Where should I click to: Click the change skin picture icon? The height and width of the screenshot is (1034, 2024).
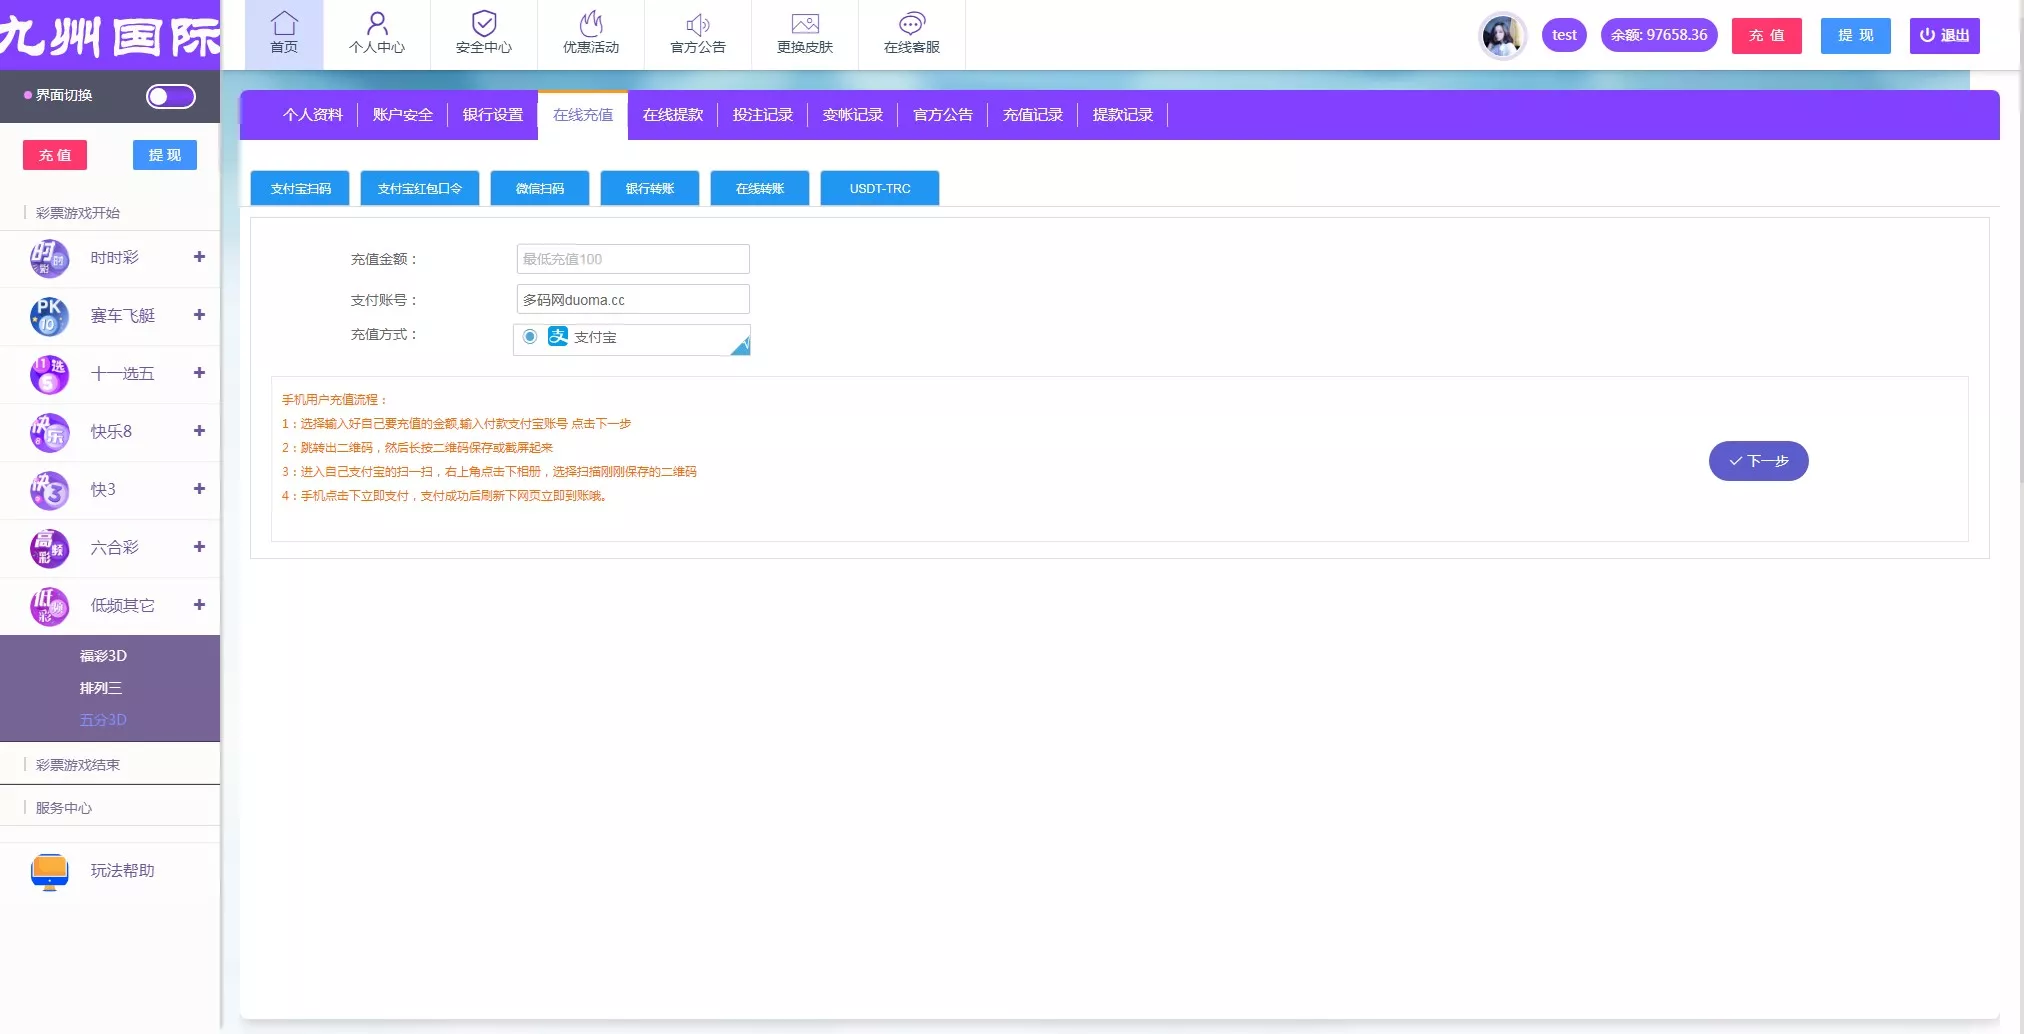pyautogui.click(x=805, y=24)
